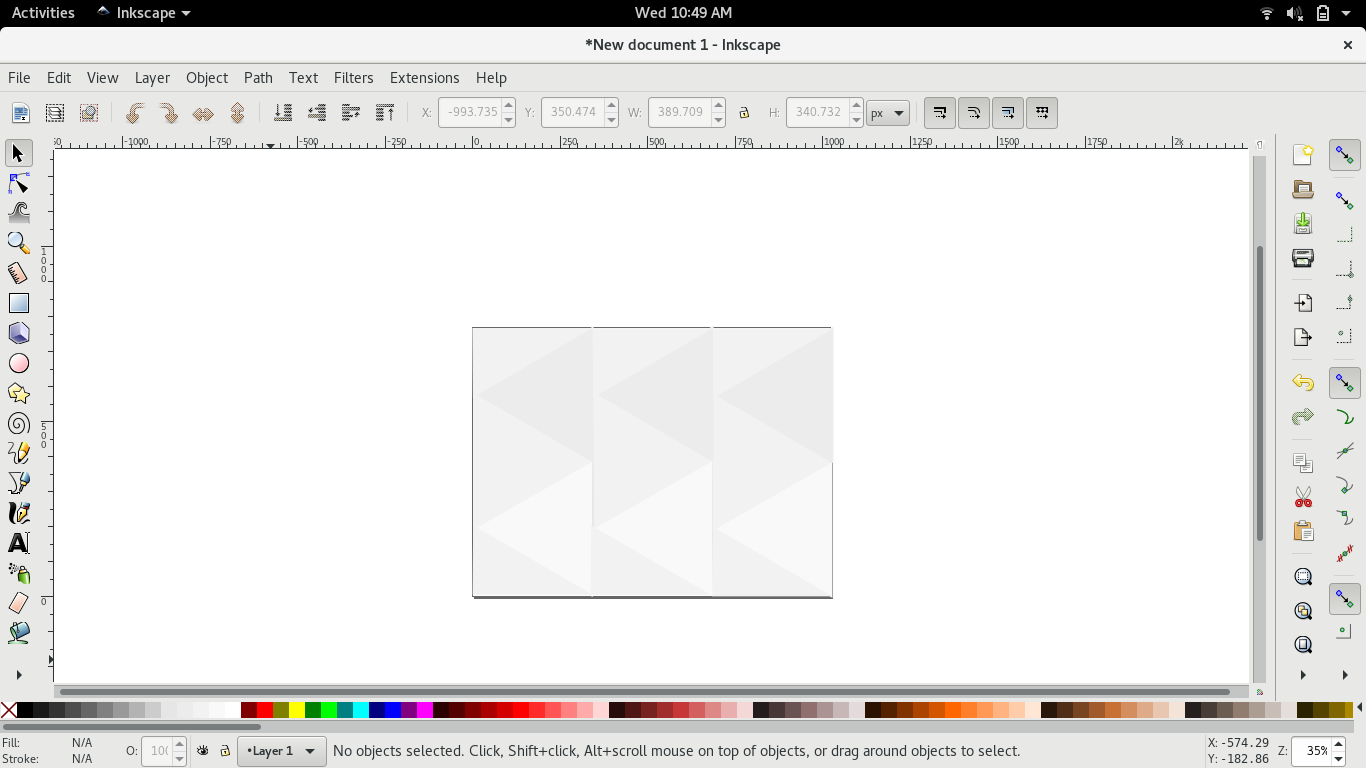1366x768 pixels.
Task: Select the Spiral tool
Action: 18,422
